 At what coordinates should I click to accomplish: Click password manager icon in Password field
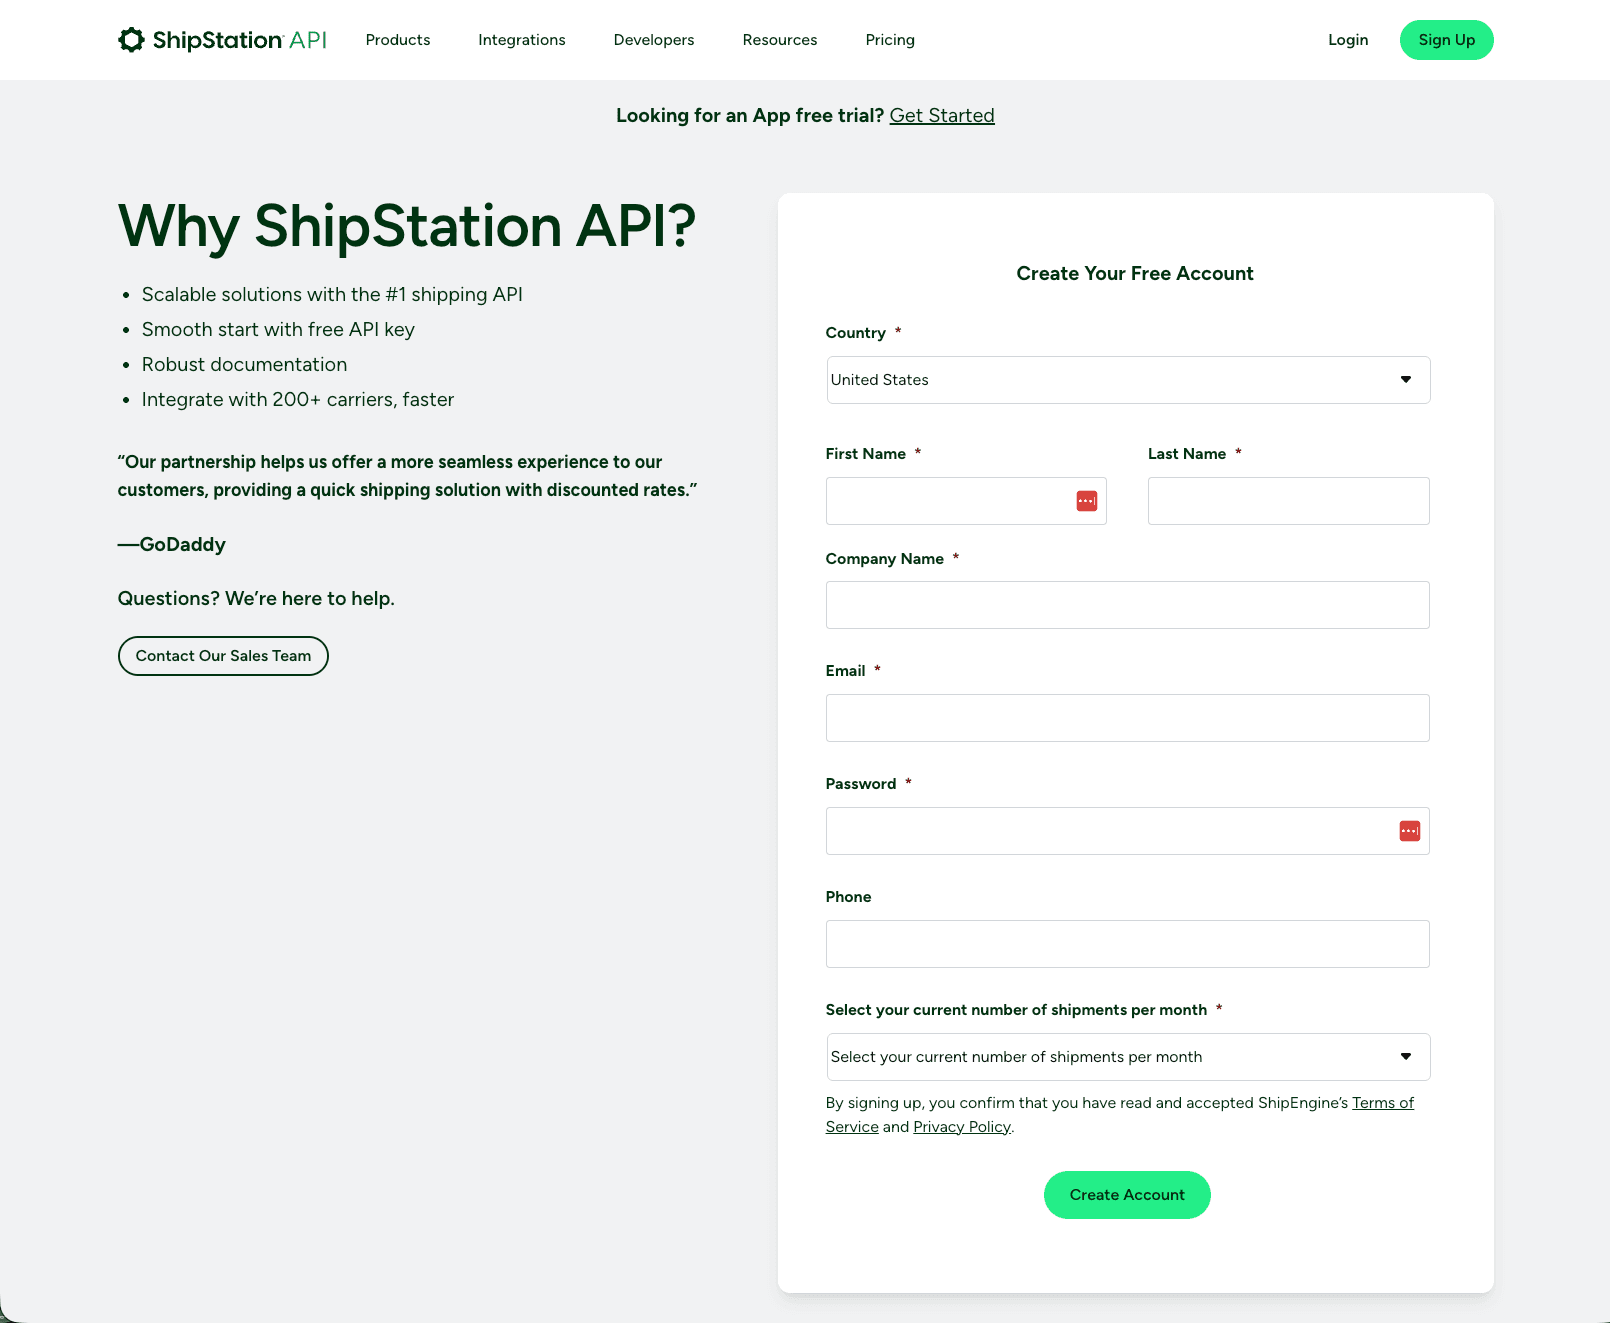click(x=1410, y=831)
